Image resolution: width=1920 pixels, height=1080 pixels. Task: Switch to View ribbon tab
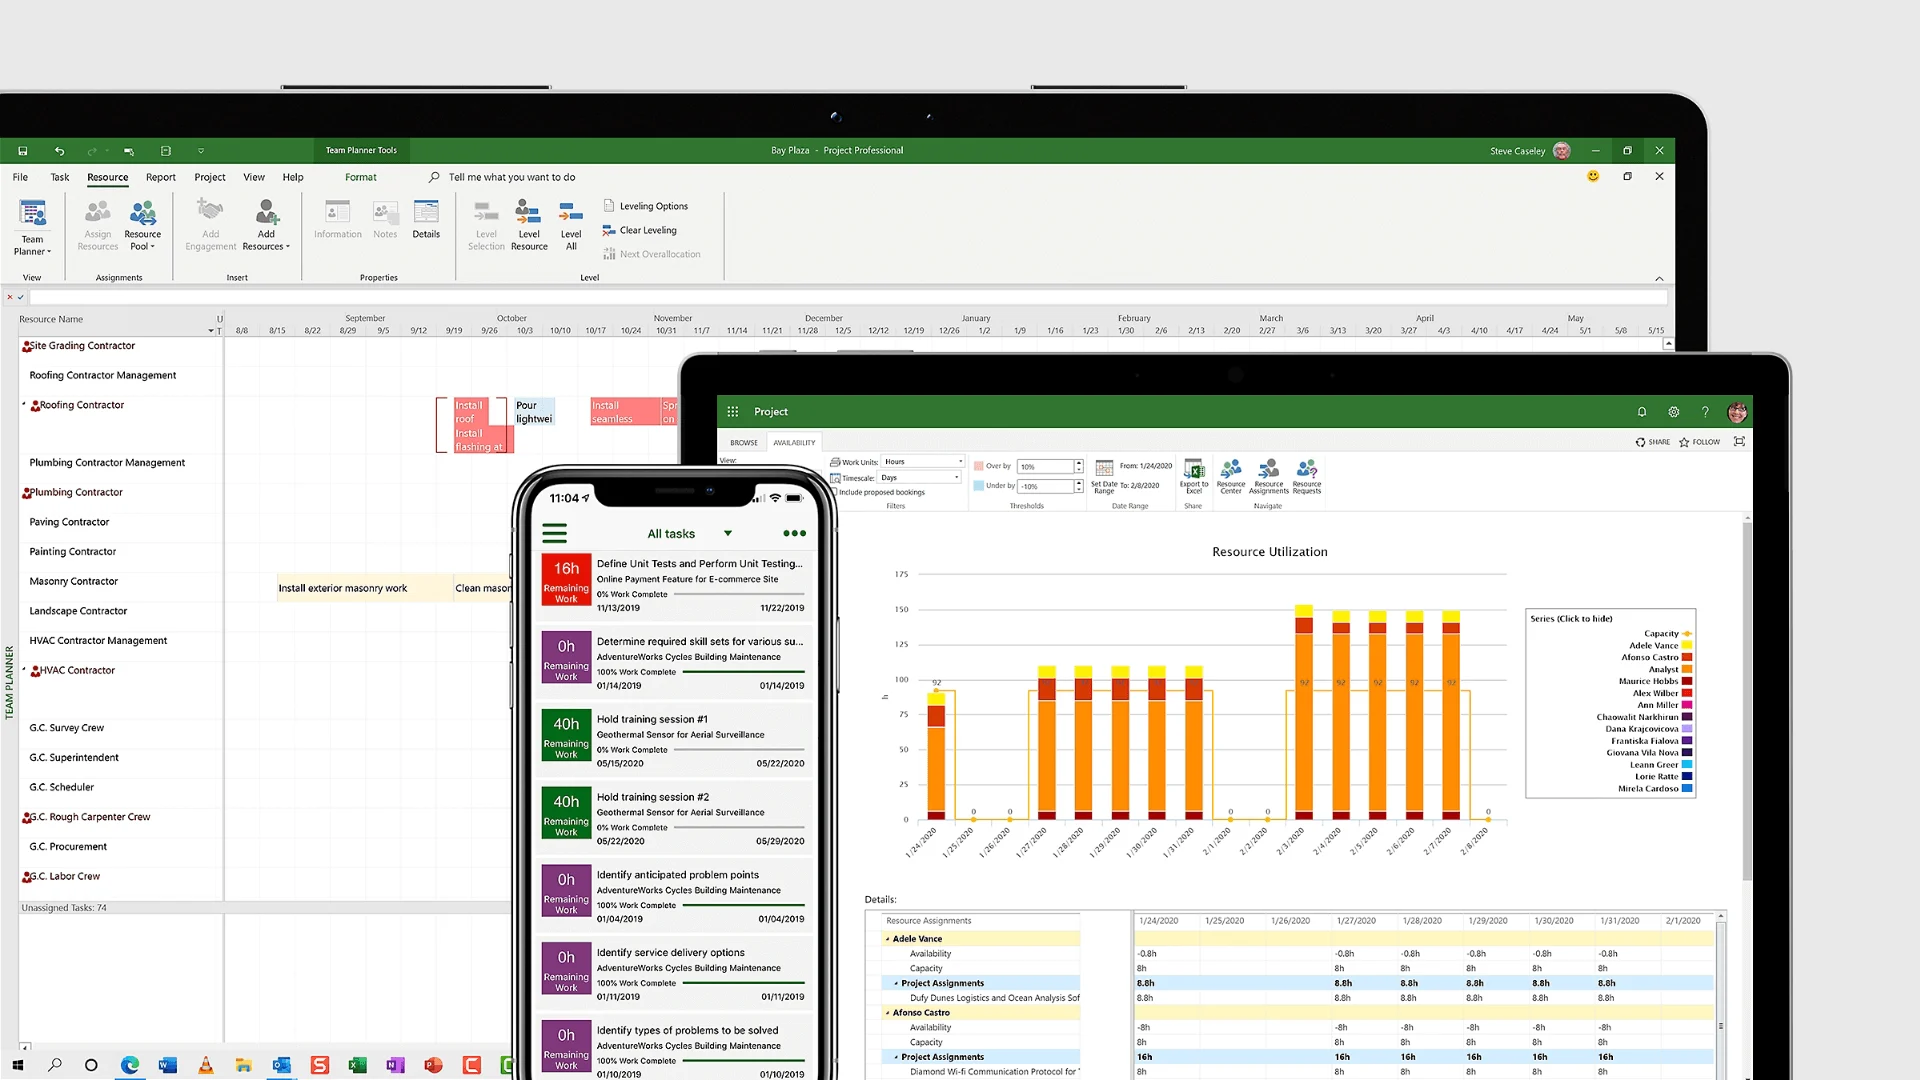click(254, 177)
